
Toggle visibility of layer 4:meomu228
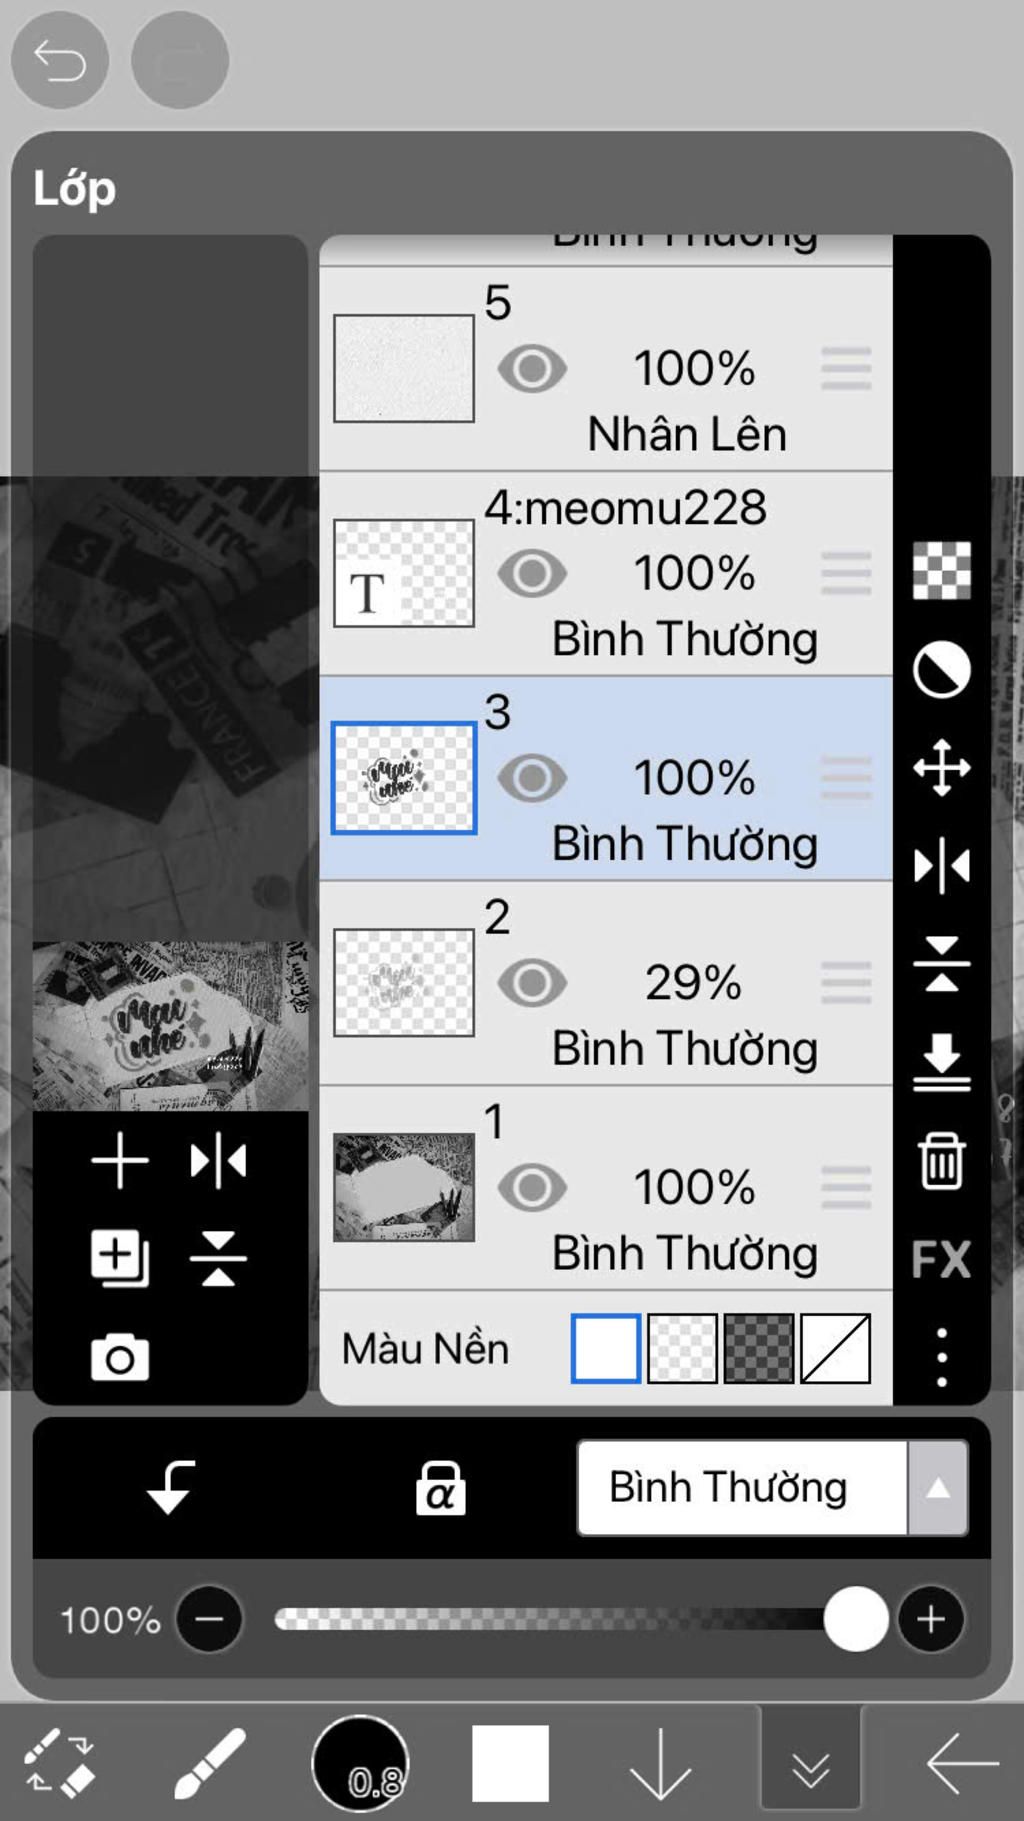tap(532, 574)
